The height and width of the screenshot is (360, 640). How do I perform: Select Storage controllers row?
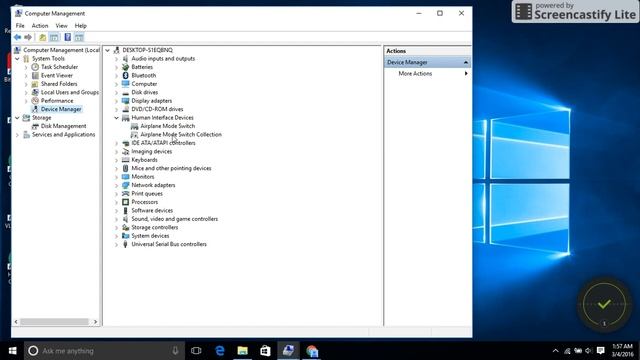(154, 227)
